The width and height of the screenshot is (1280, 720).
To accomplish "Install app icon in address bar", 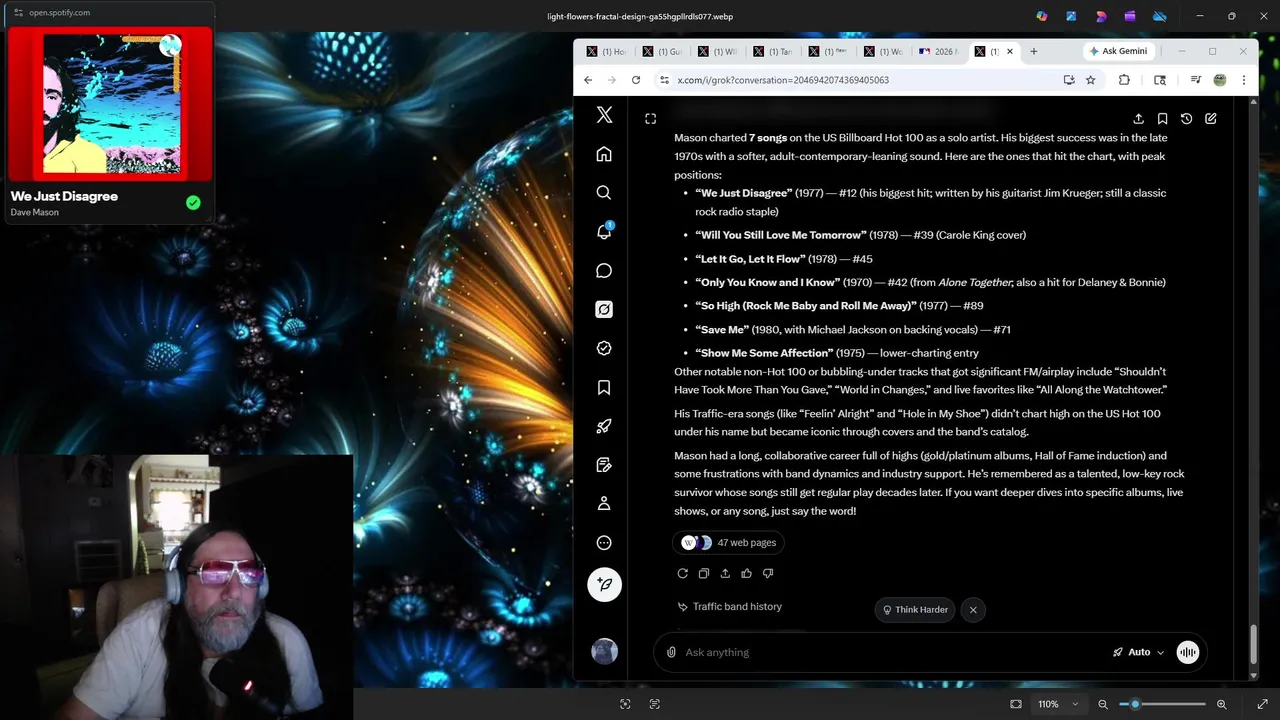I will [x=1069, y=80].
